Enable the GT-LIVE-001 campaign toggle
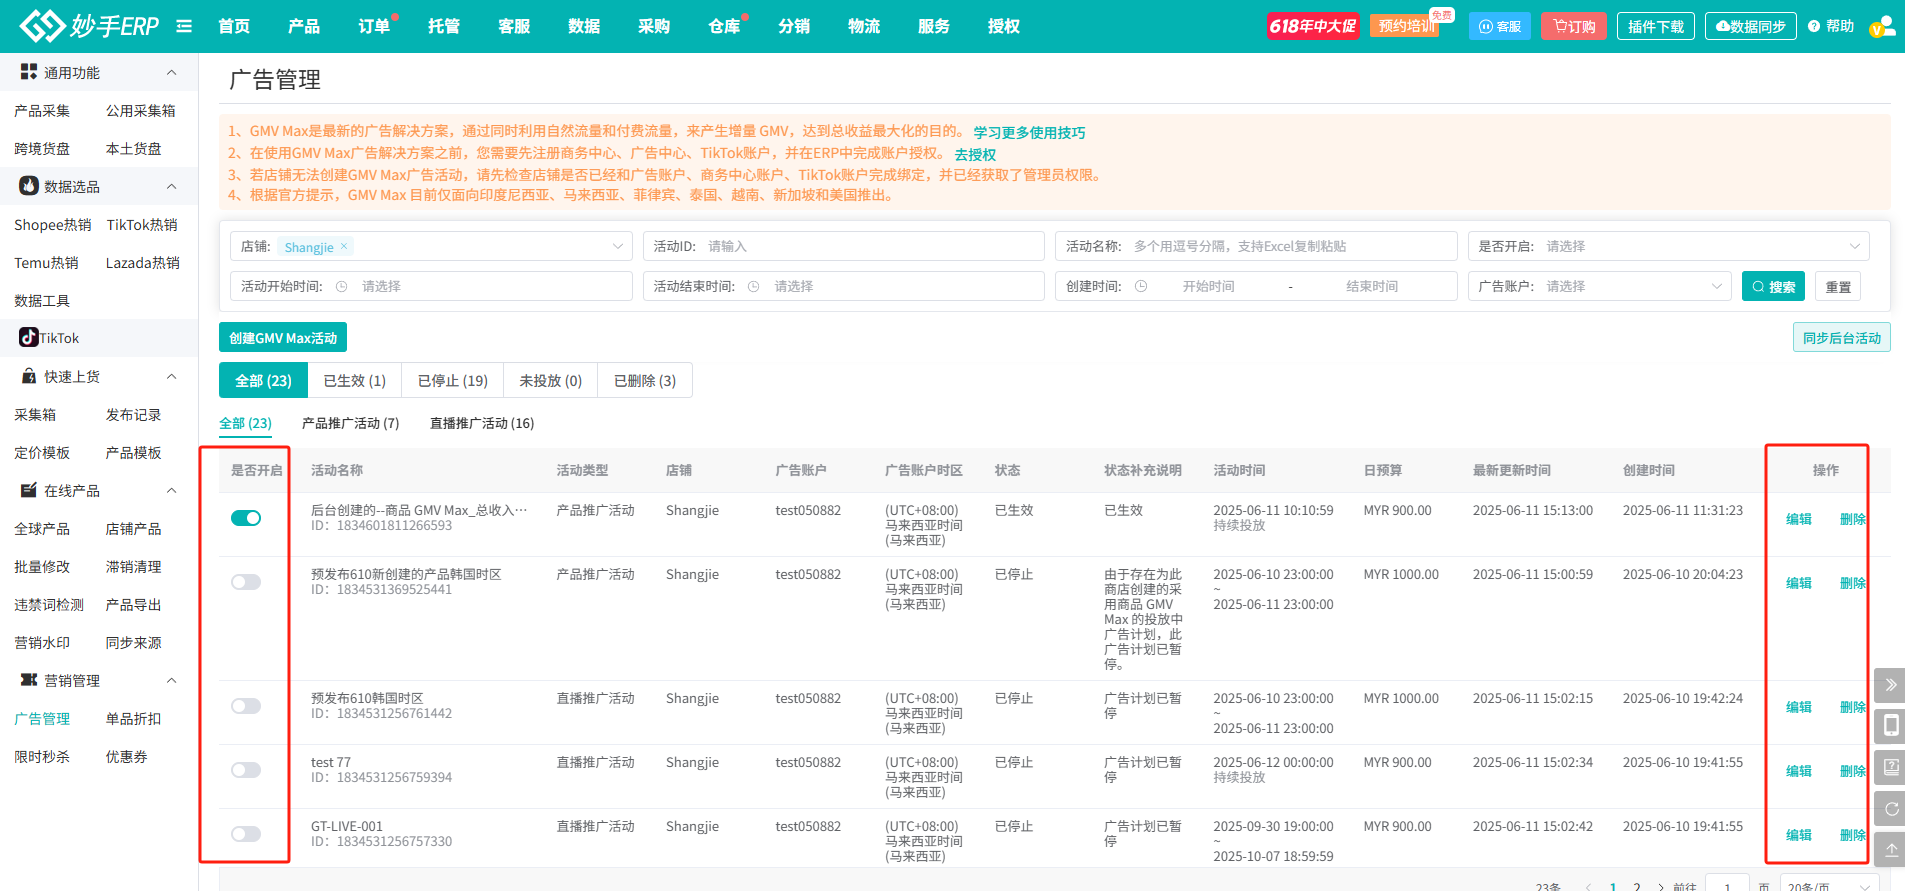 [246, 834]
